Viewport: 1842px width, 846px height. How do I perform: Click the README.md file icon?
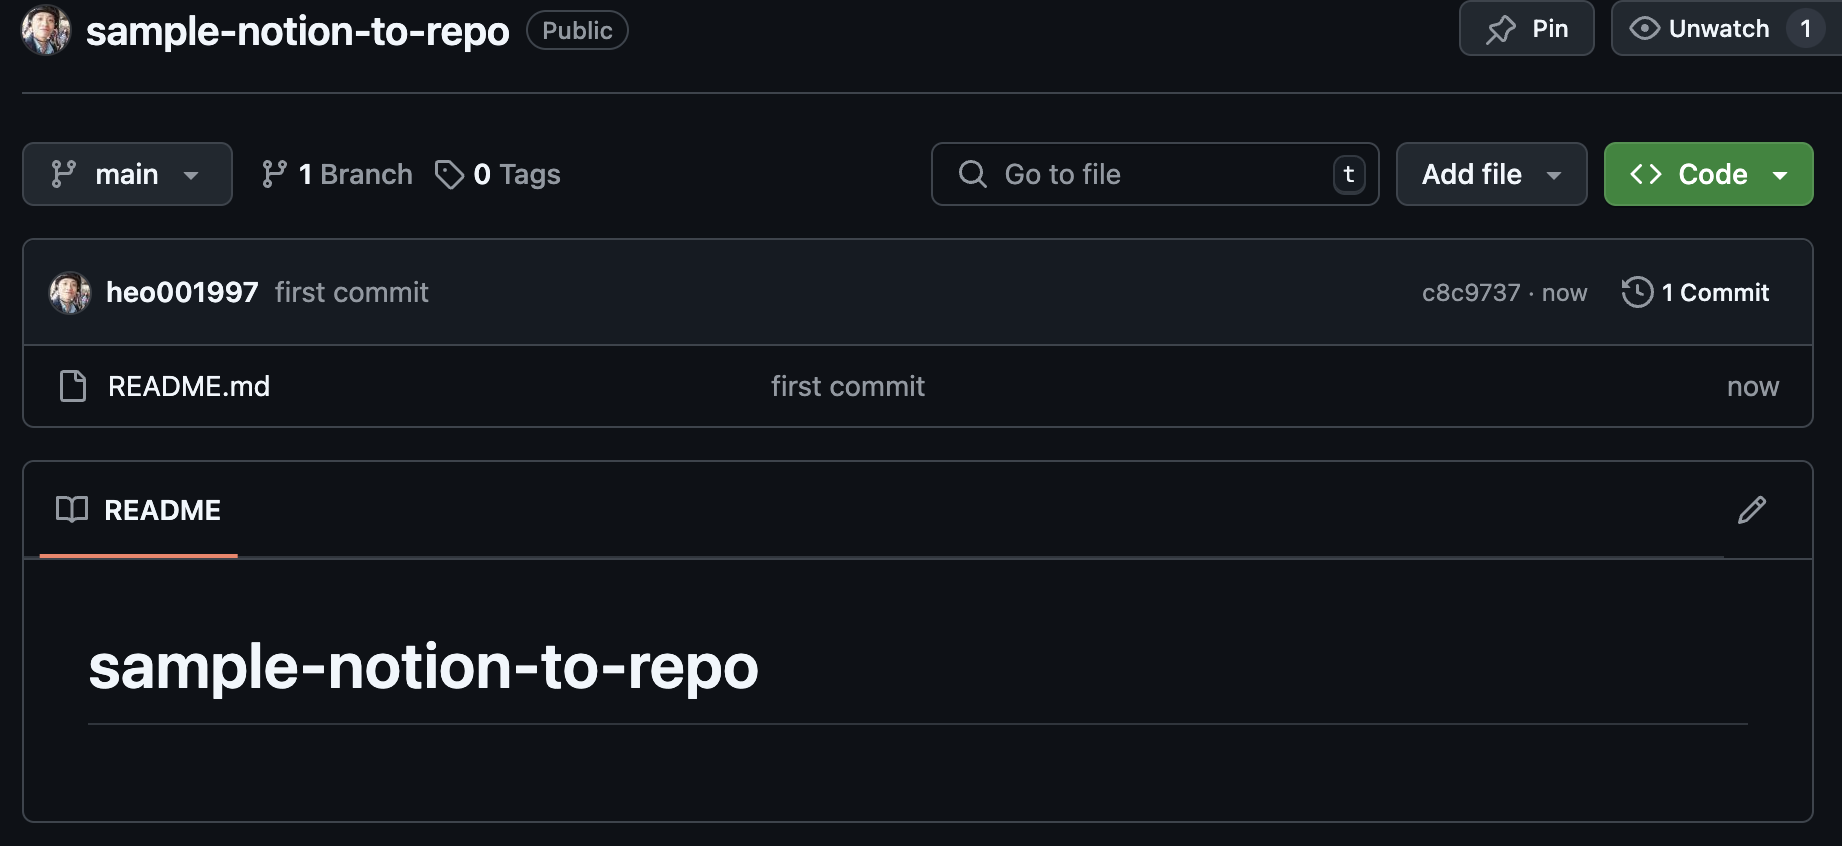tap(73, 386)
